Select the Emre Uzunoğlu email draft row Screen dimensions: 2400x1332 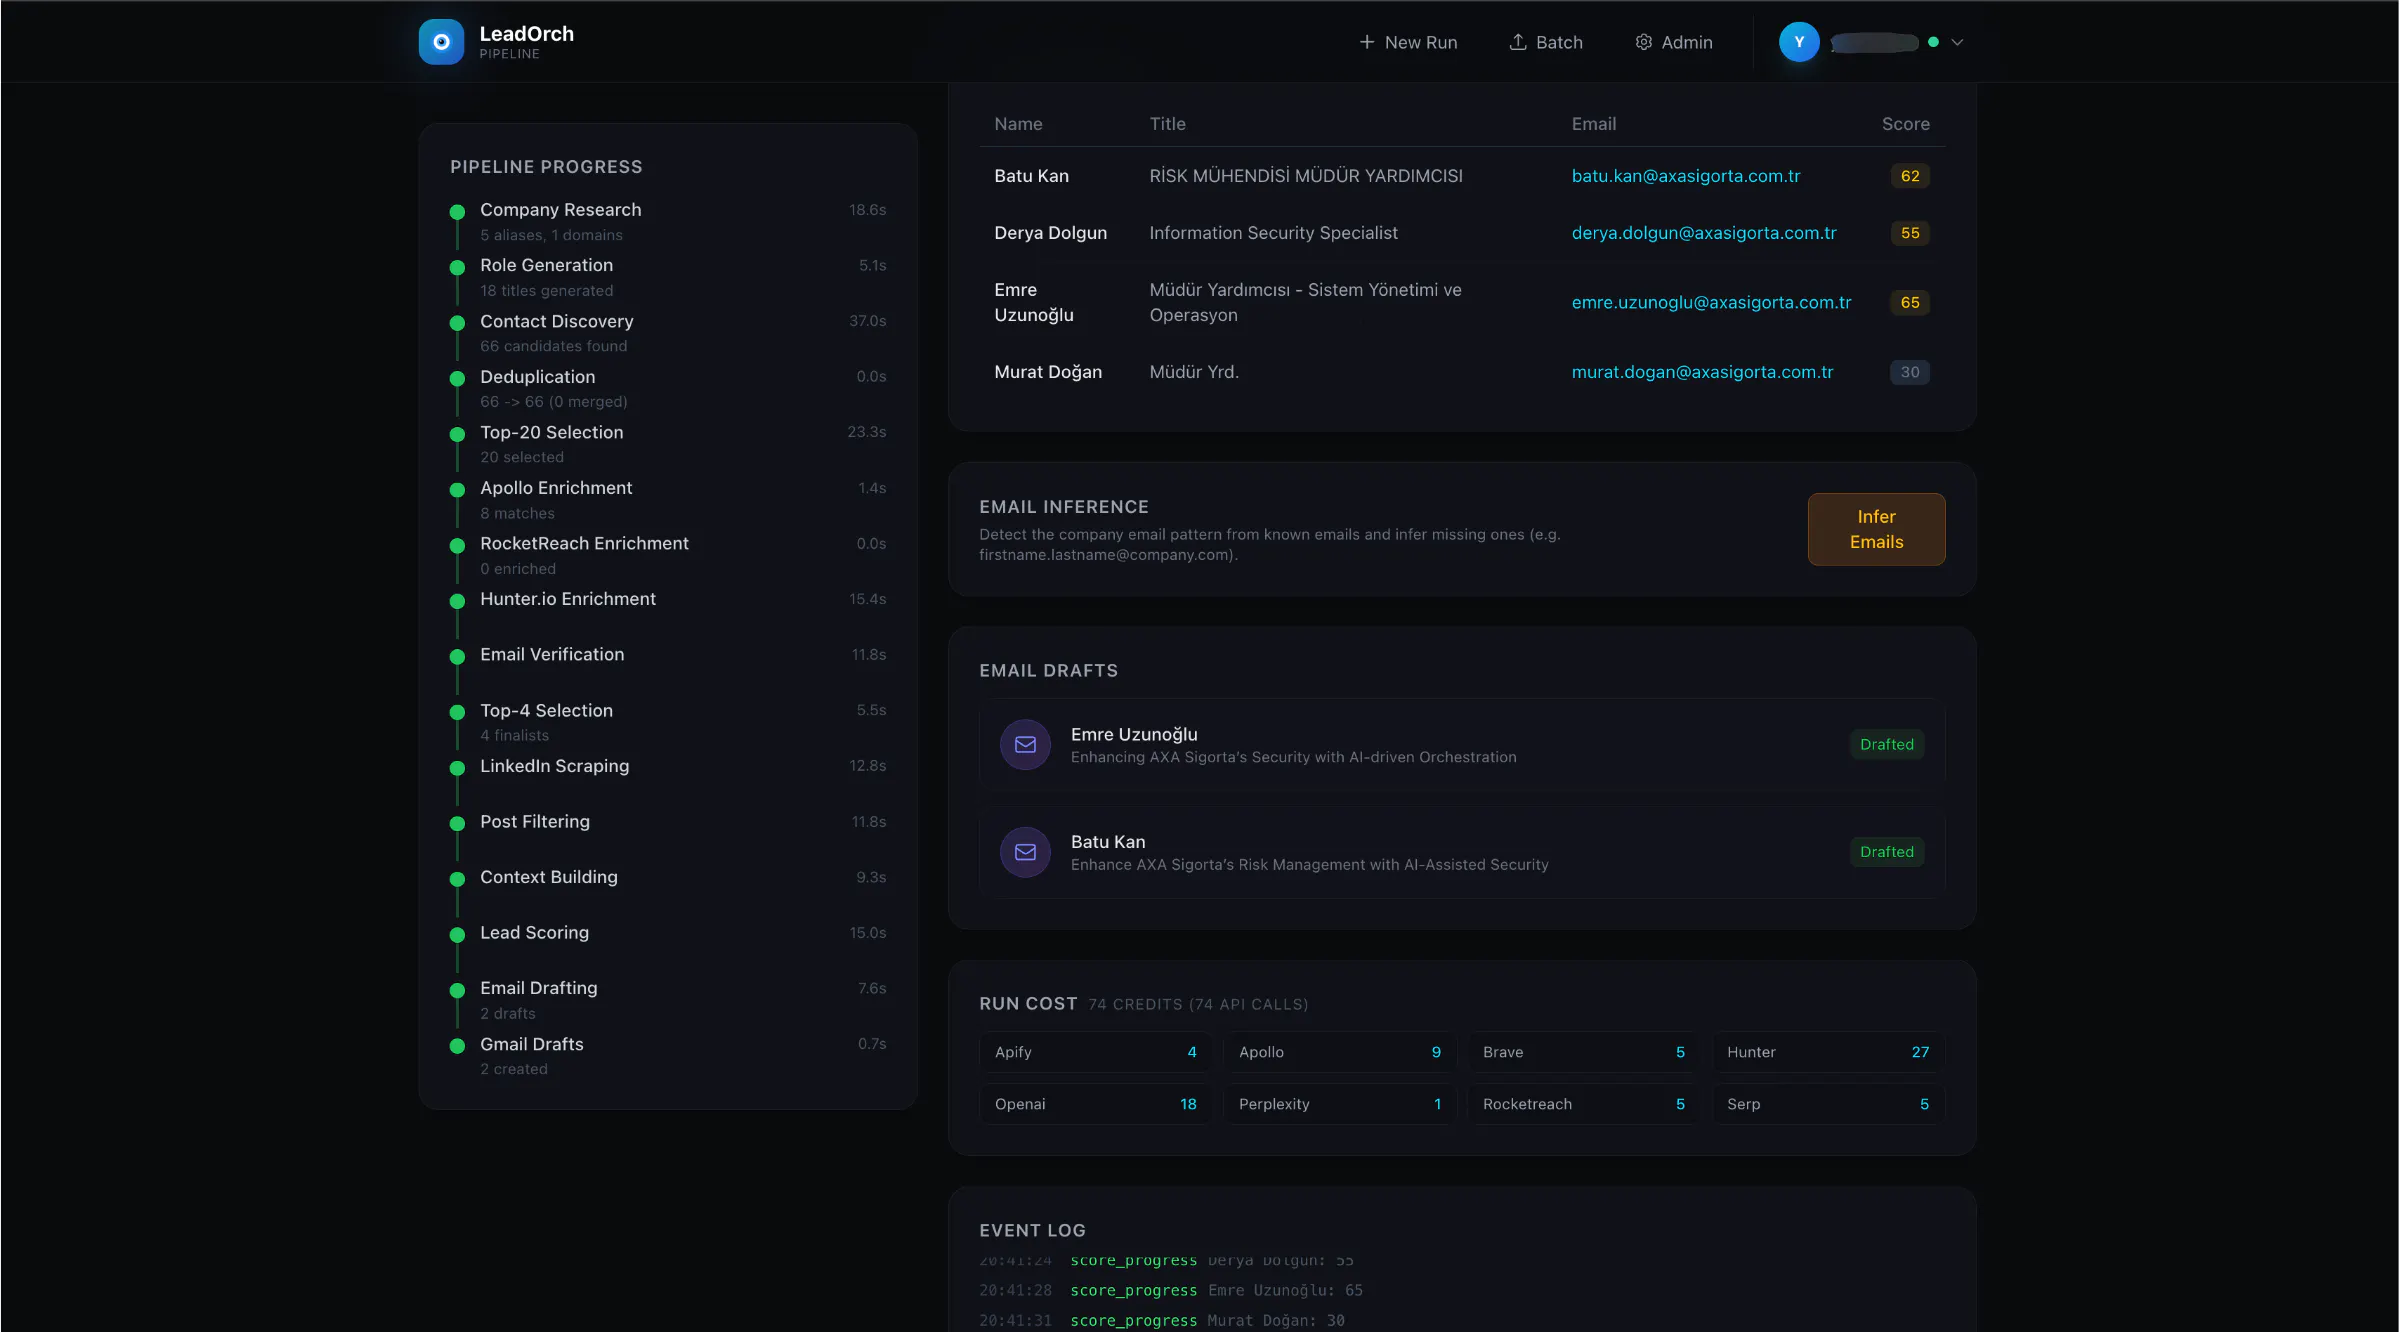(x=1462, y=744)
